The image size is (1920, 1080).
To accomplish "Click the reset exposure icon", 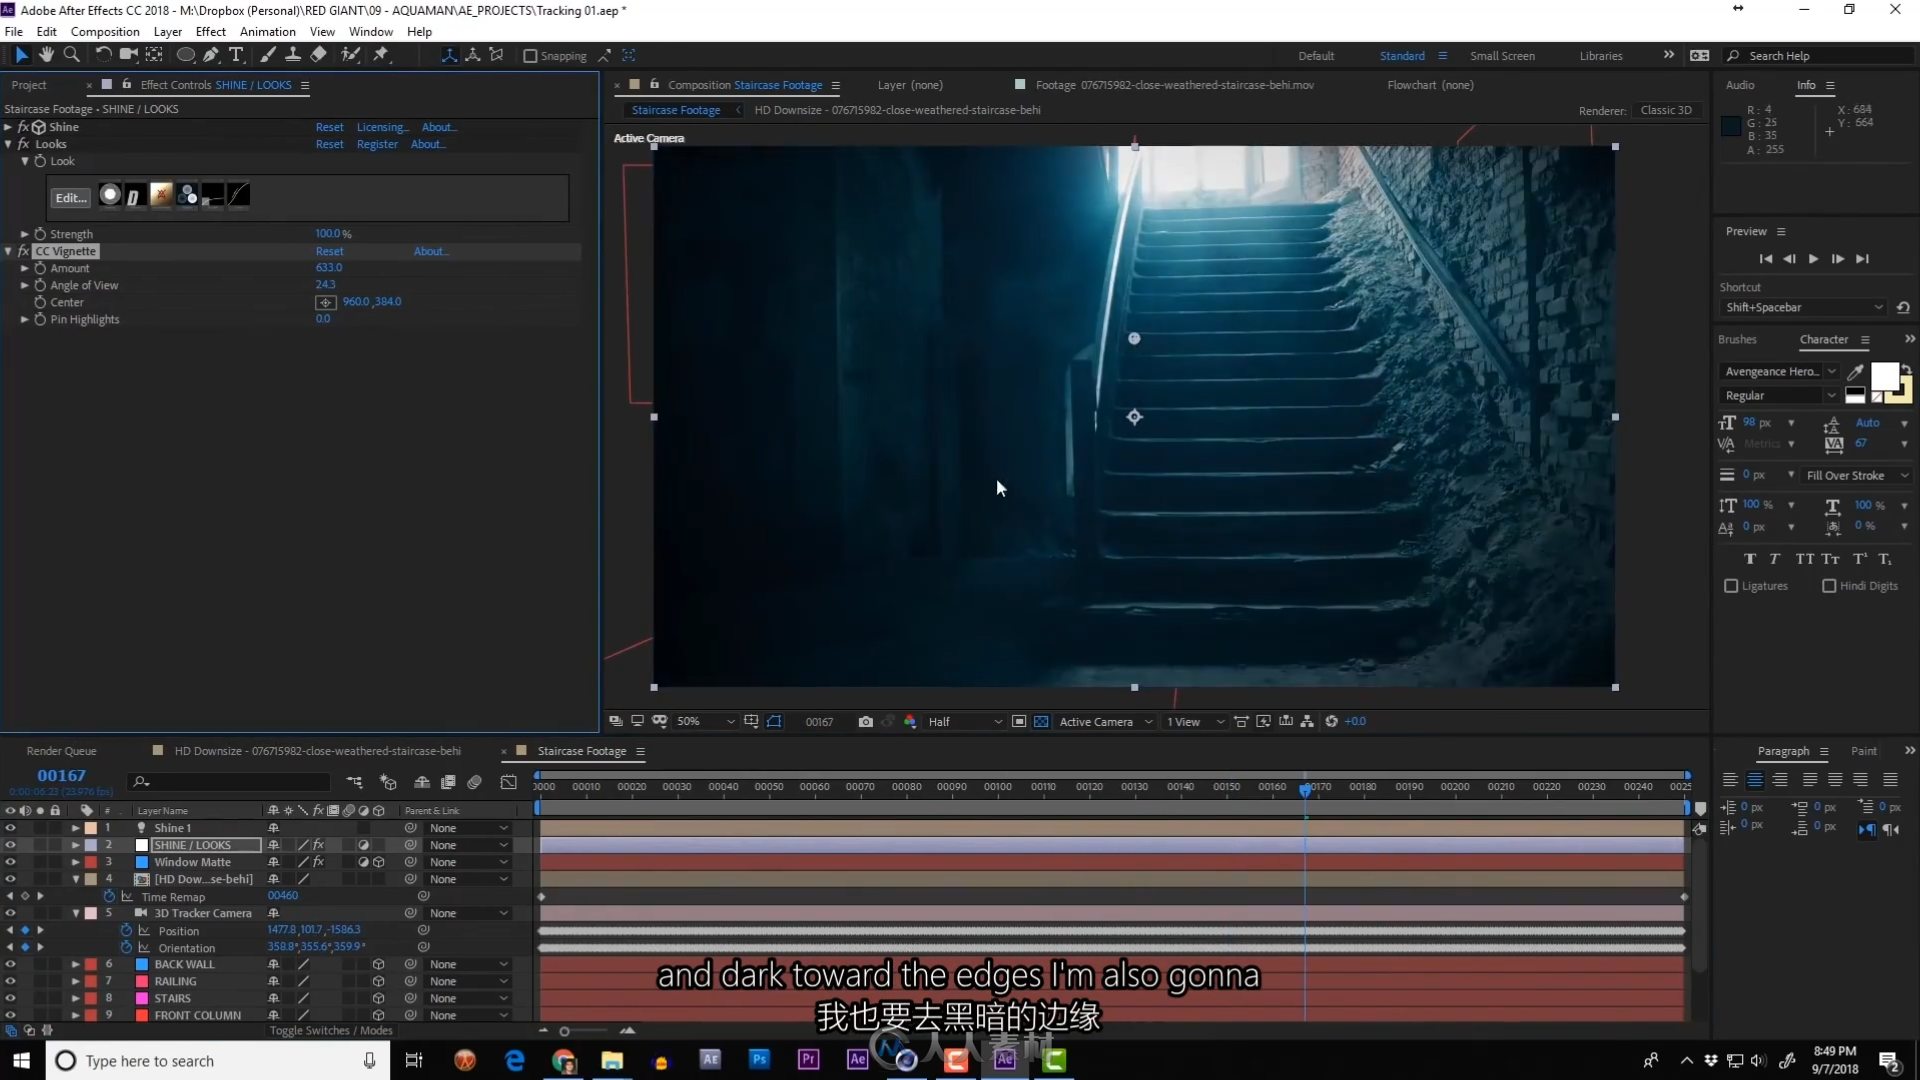I will pyautogui.click(x=1331, y=721).
